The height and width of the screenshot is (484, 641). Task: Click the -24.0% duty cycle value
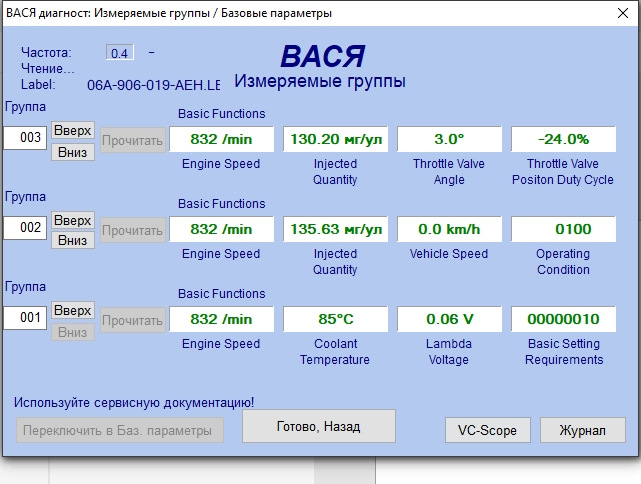(563, 139)
